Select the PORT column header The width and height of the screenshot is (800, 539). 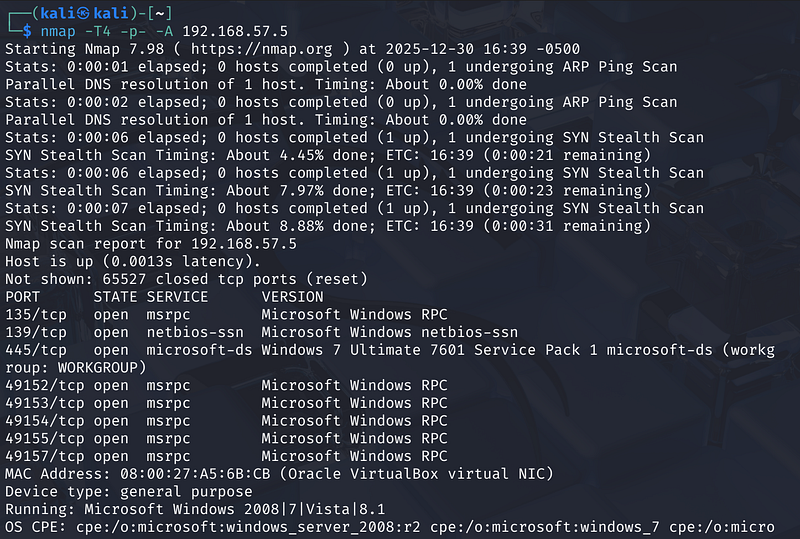tap(23, 296)
